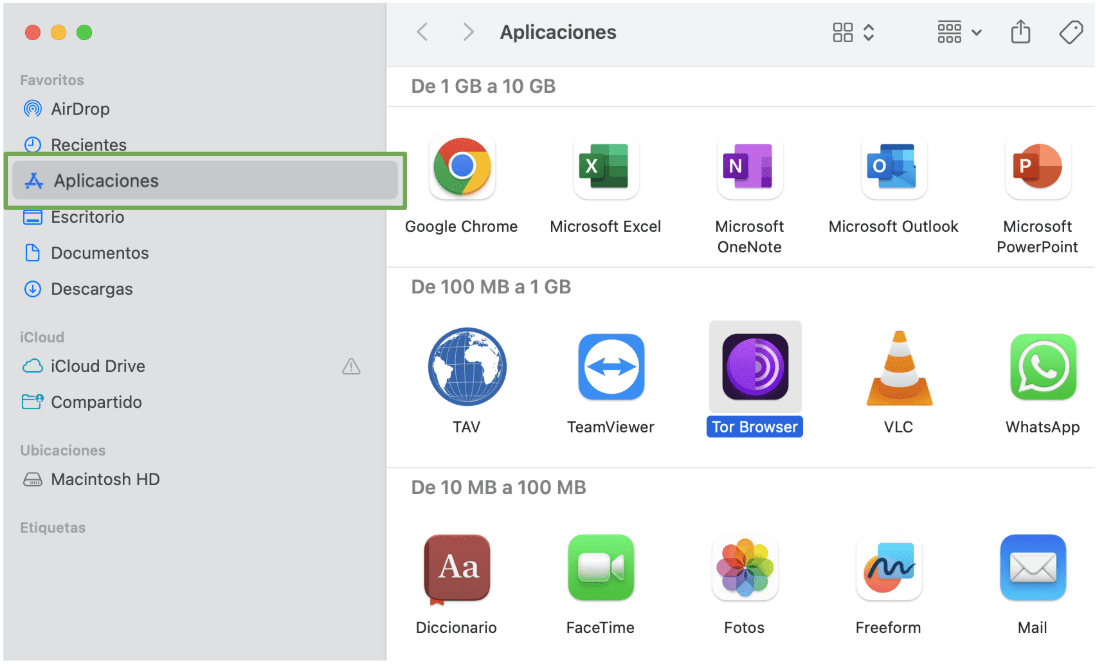Open the Fotos app

click(744, 568)
